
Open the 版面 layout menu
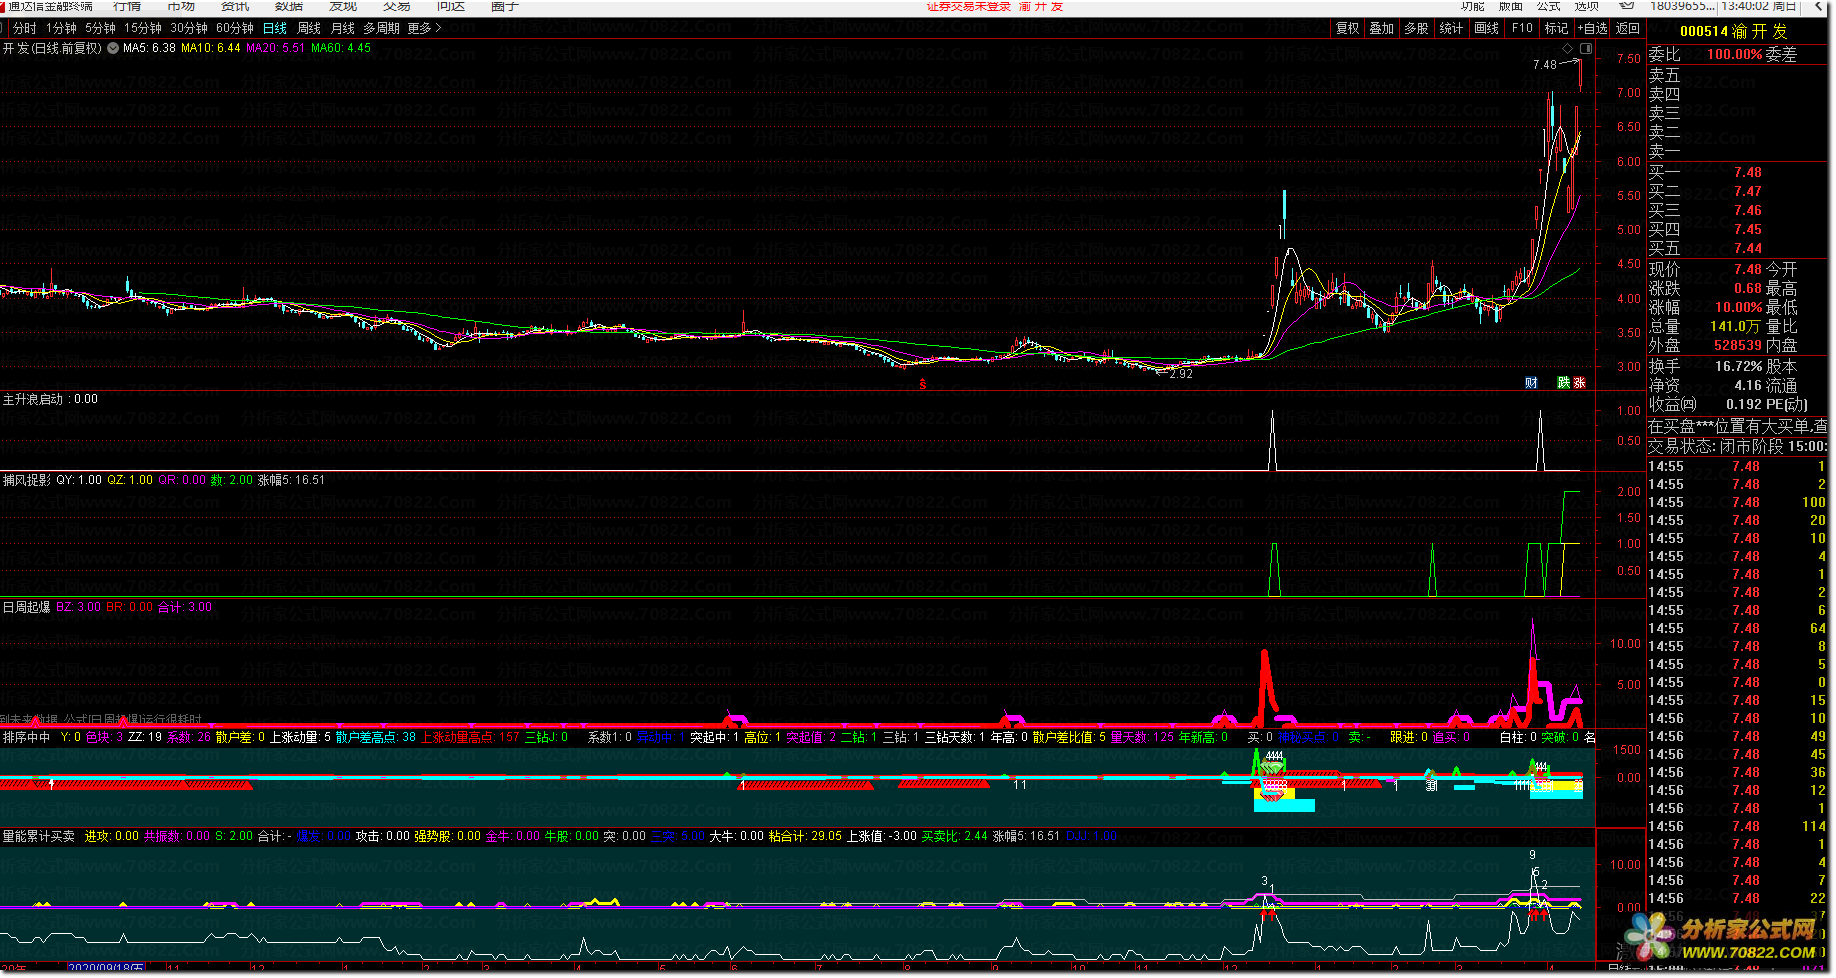(x=1511, y=6)
